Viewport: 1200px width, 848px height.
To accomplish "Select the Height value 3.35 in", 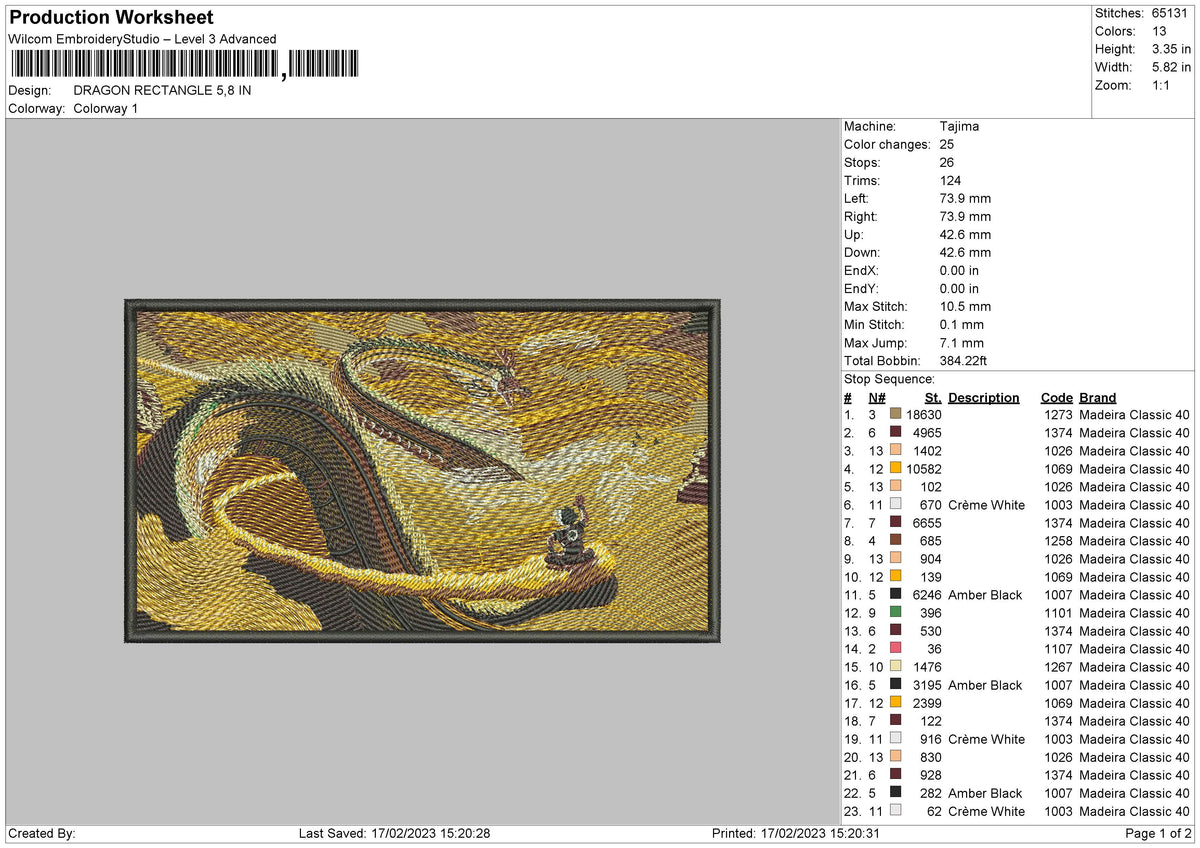I will (x=1171, y=49).
